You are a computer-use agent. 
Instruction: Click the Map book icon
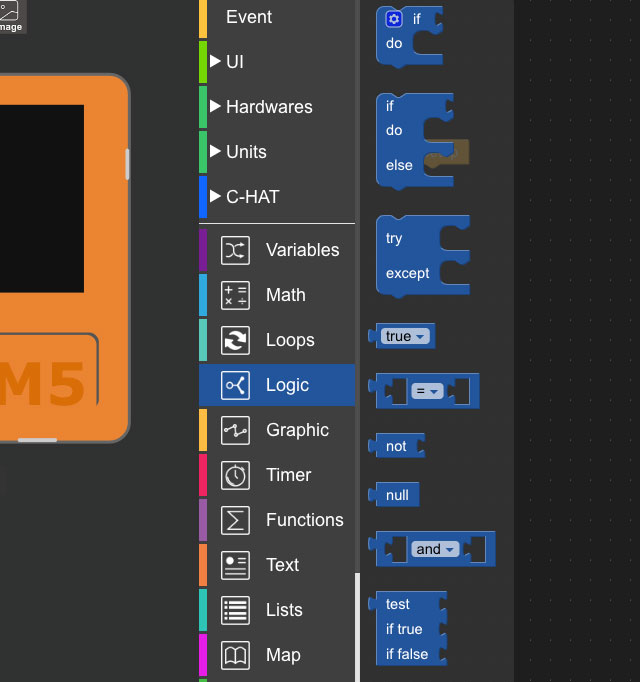point(235,655)
